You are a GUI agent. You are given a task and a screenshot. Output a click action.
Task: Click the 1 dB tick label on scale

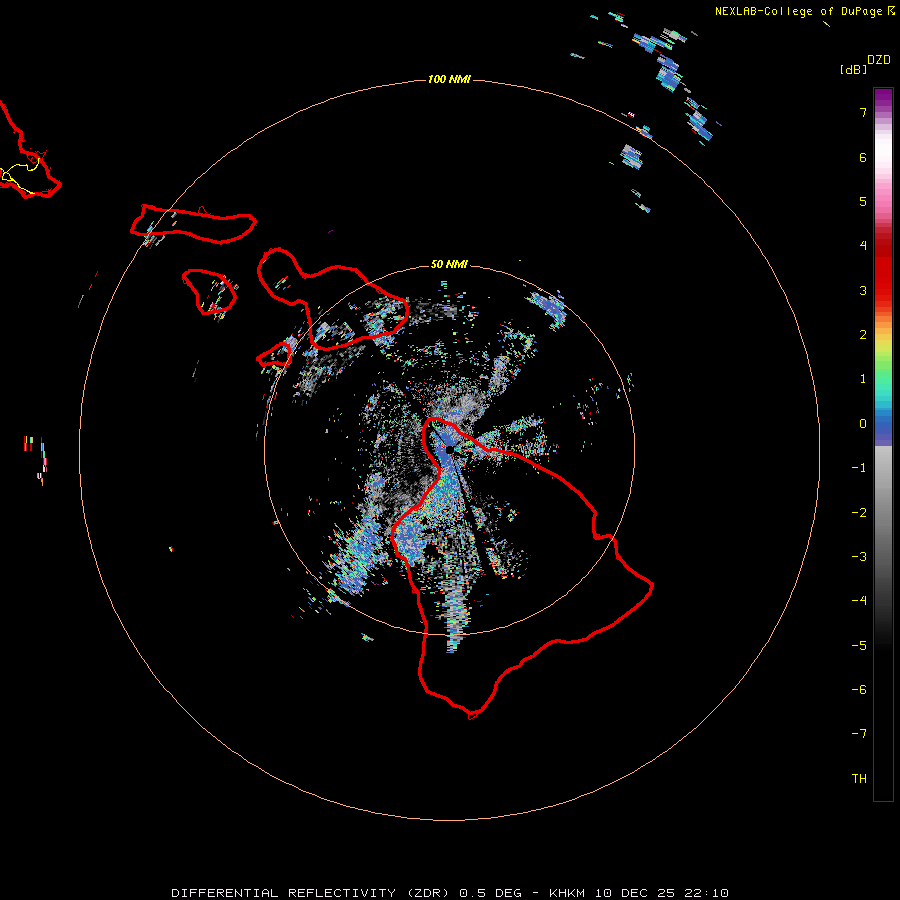click(x=863, y=379)
